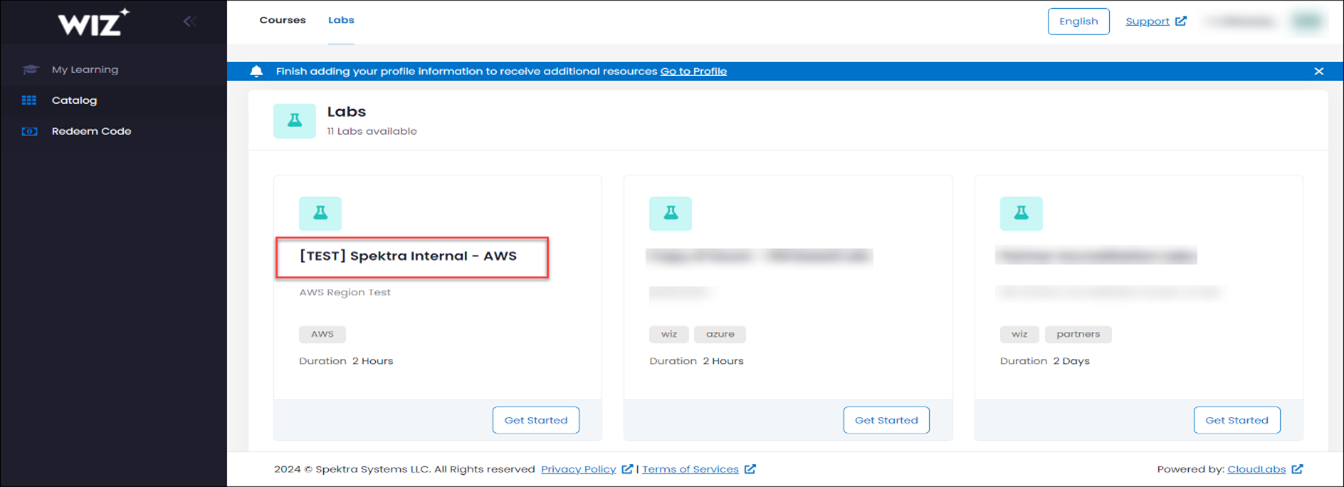Click Duration 2 Days text

[1045, 361]
